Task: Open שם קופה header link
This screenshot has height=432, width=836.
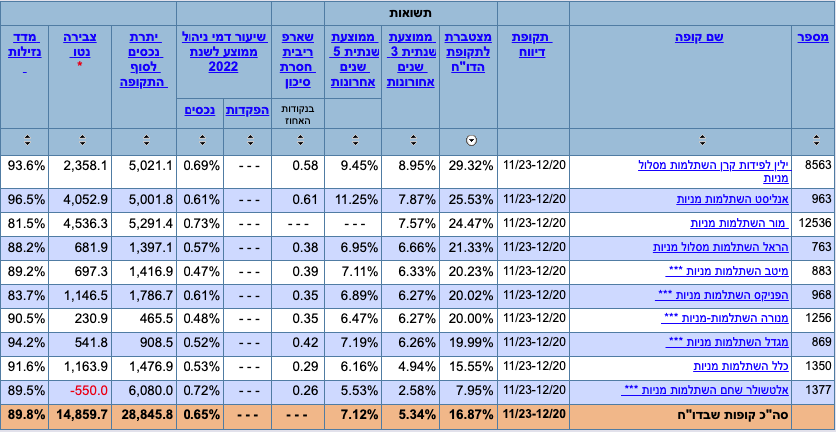Action: tap(702, 38)
